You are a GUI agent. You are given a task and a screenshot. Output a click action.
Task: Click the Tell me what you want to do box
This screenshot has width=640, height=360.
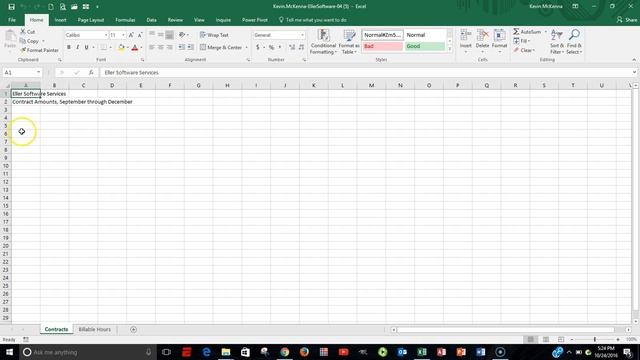coord(313,20)
